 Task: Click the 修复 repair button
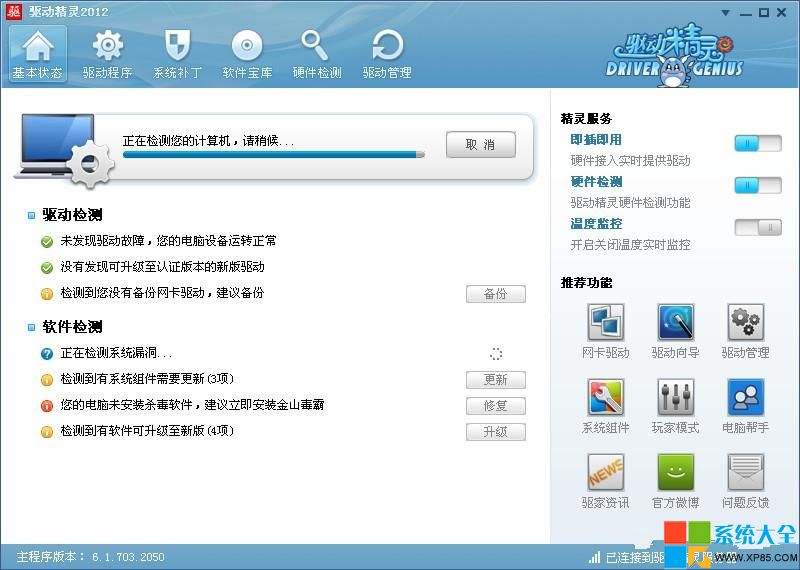click(495, 406)
